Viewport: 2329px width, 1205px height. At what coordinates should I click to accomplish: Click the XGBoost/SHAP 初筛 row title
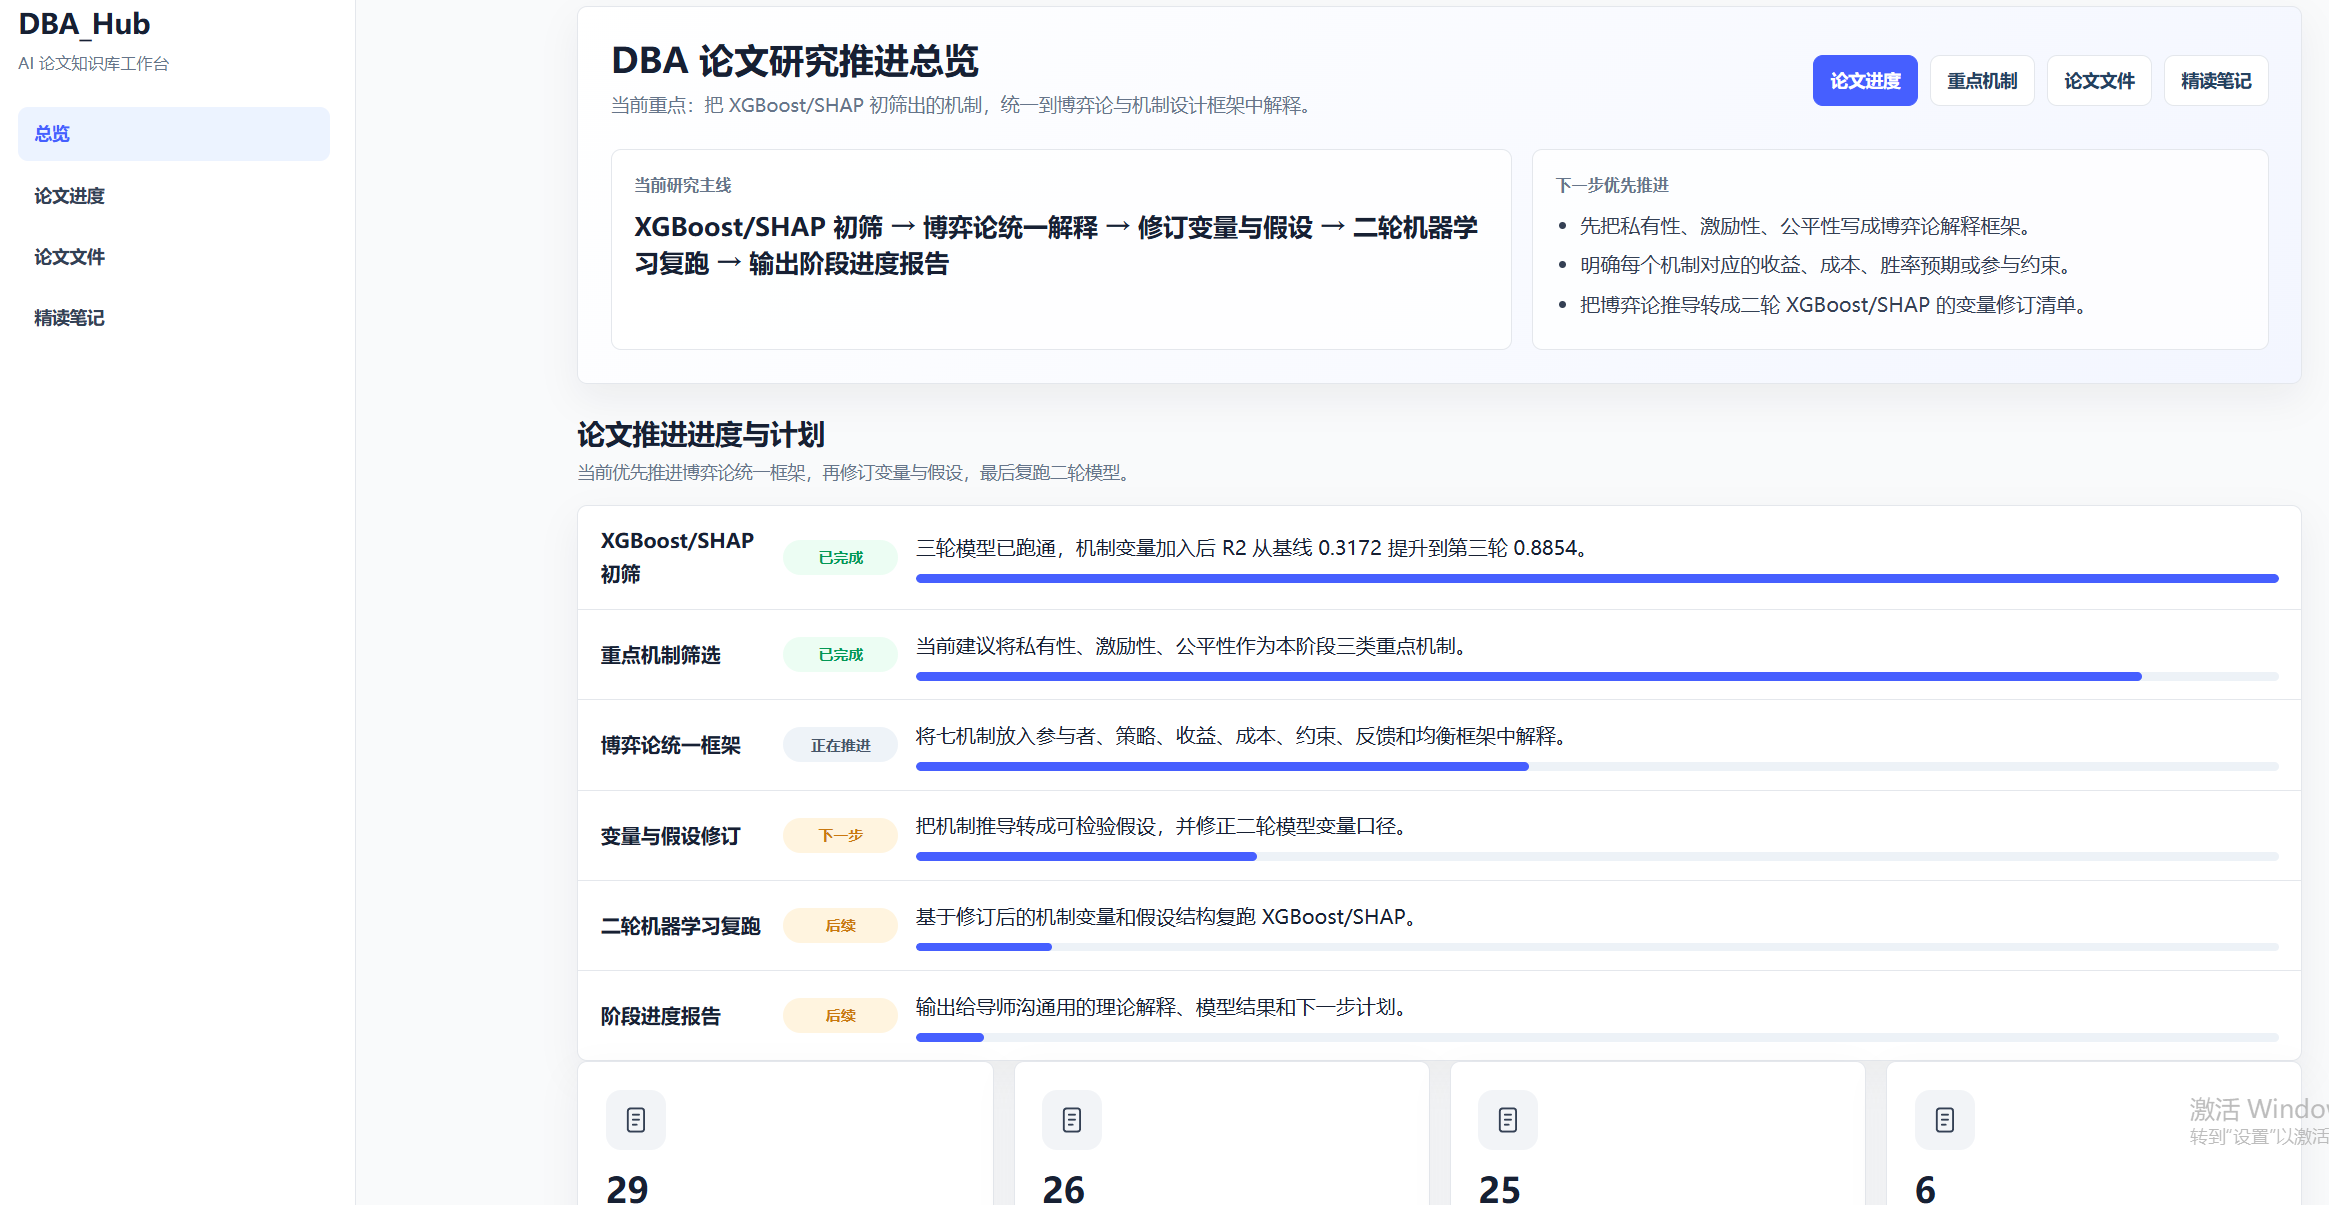coord(677,557)
